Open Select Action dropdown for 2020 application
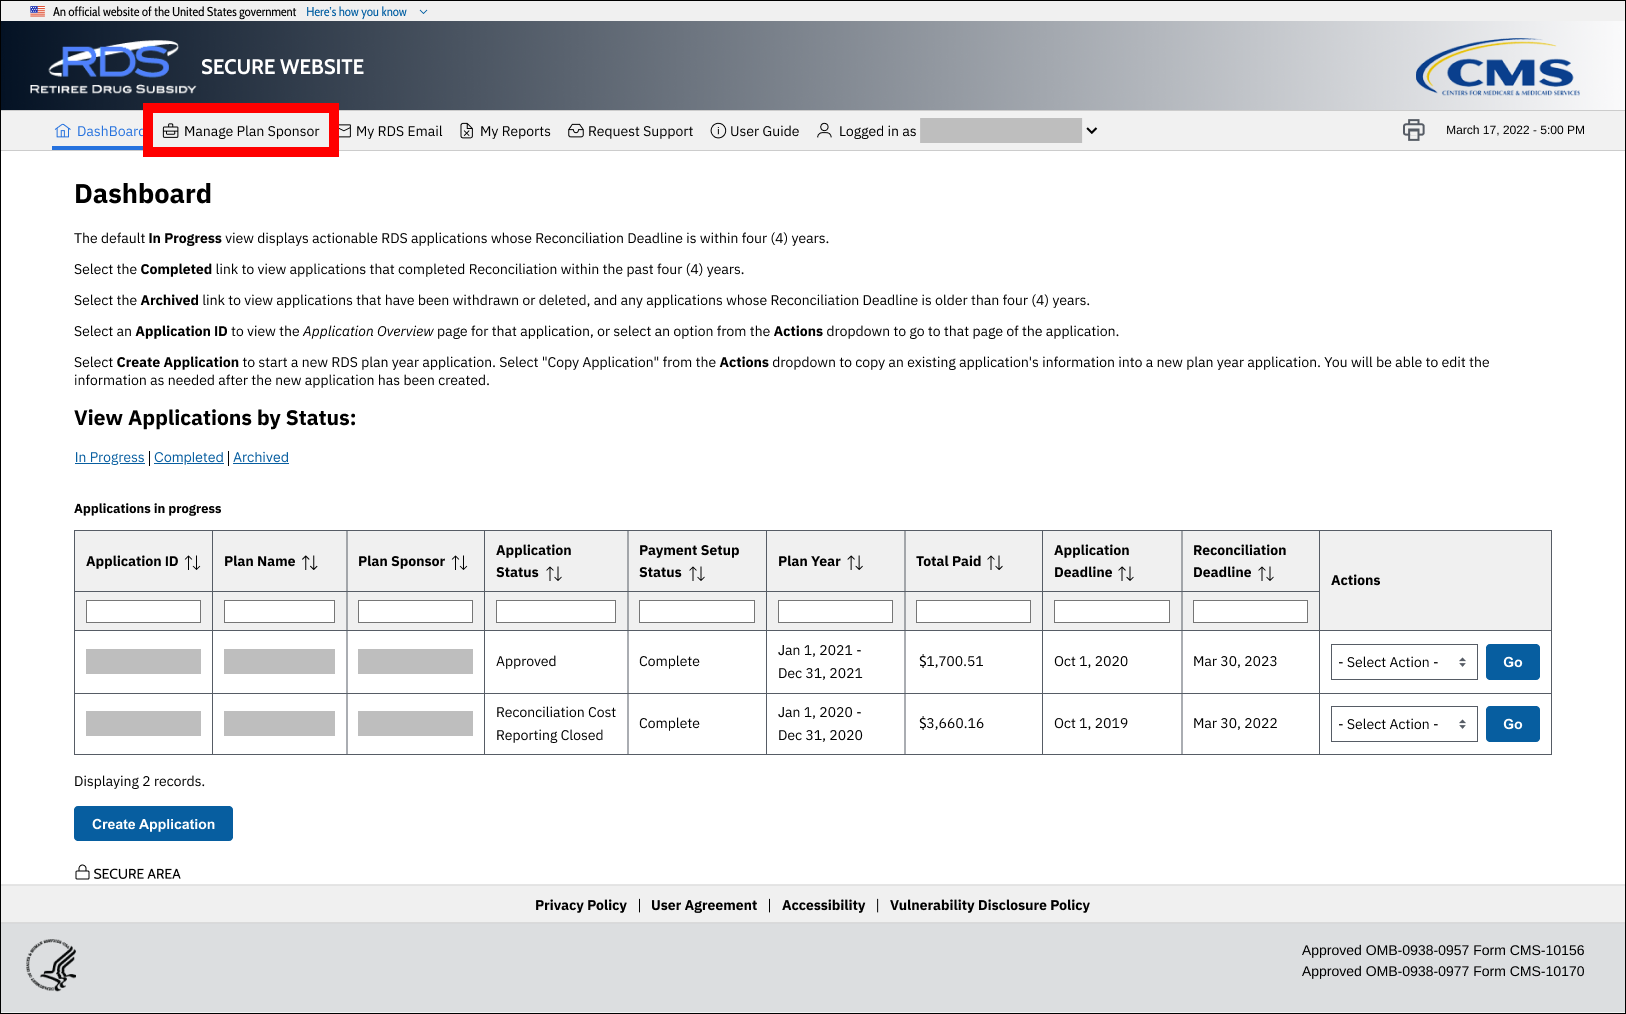 (x=1403, y=724)
